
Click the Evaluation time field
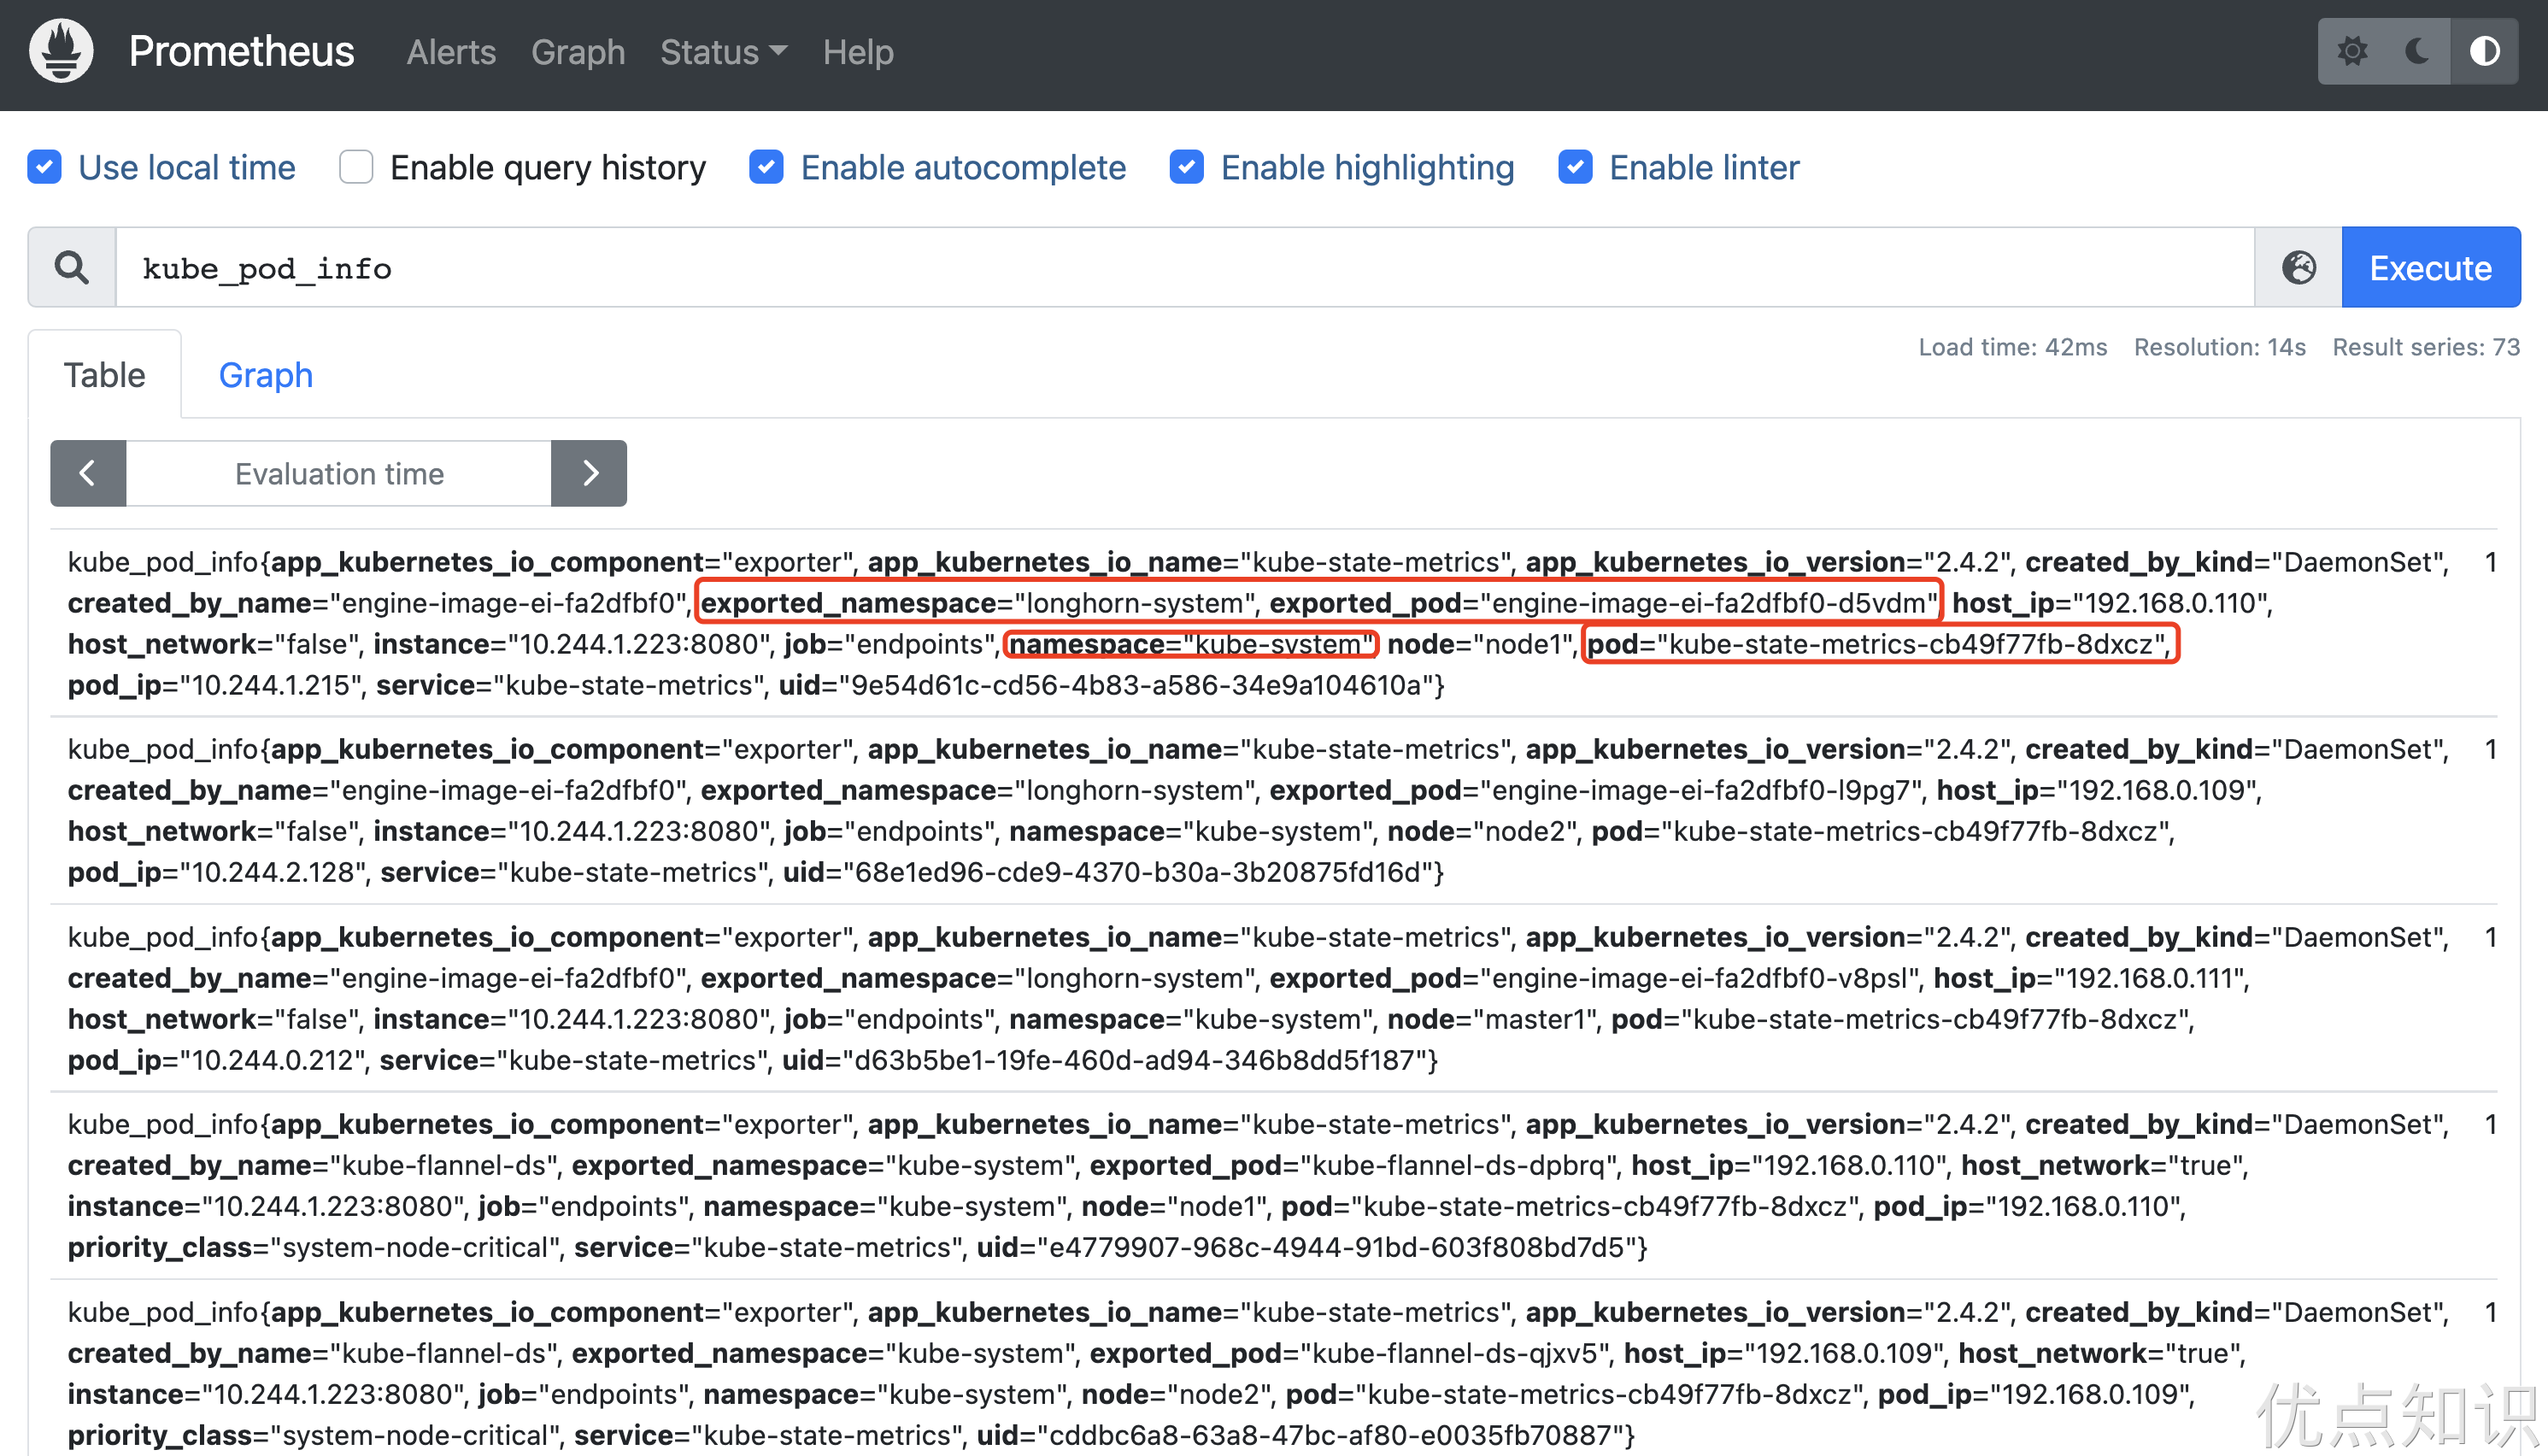click(339, 473)
